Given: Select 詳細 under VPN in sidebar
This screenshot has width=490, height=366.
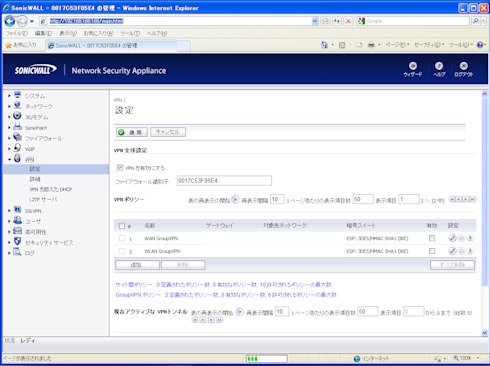Looking at the screenshot, I should click(35, 179).
